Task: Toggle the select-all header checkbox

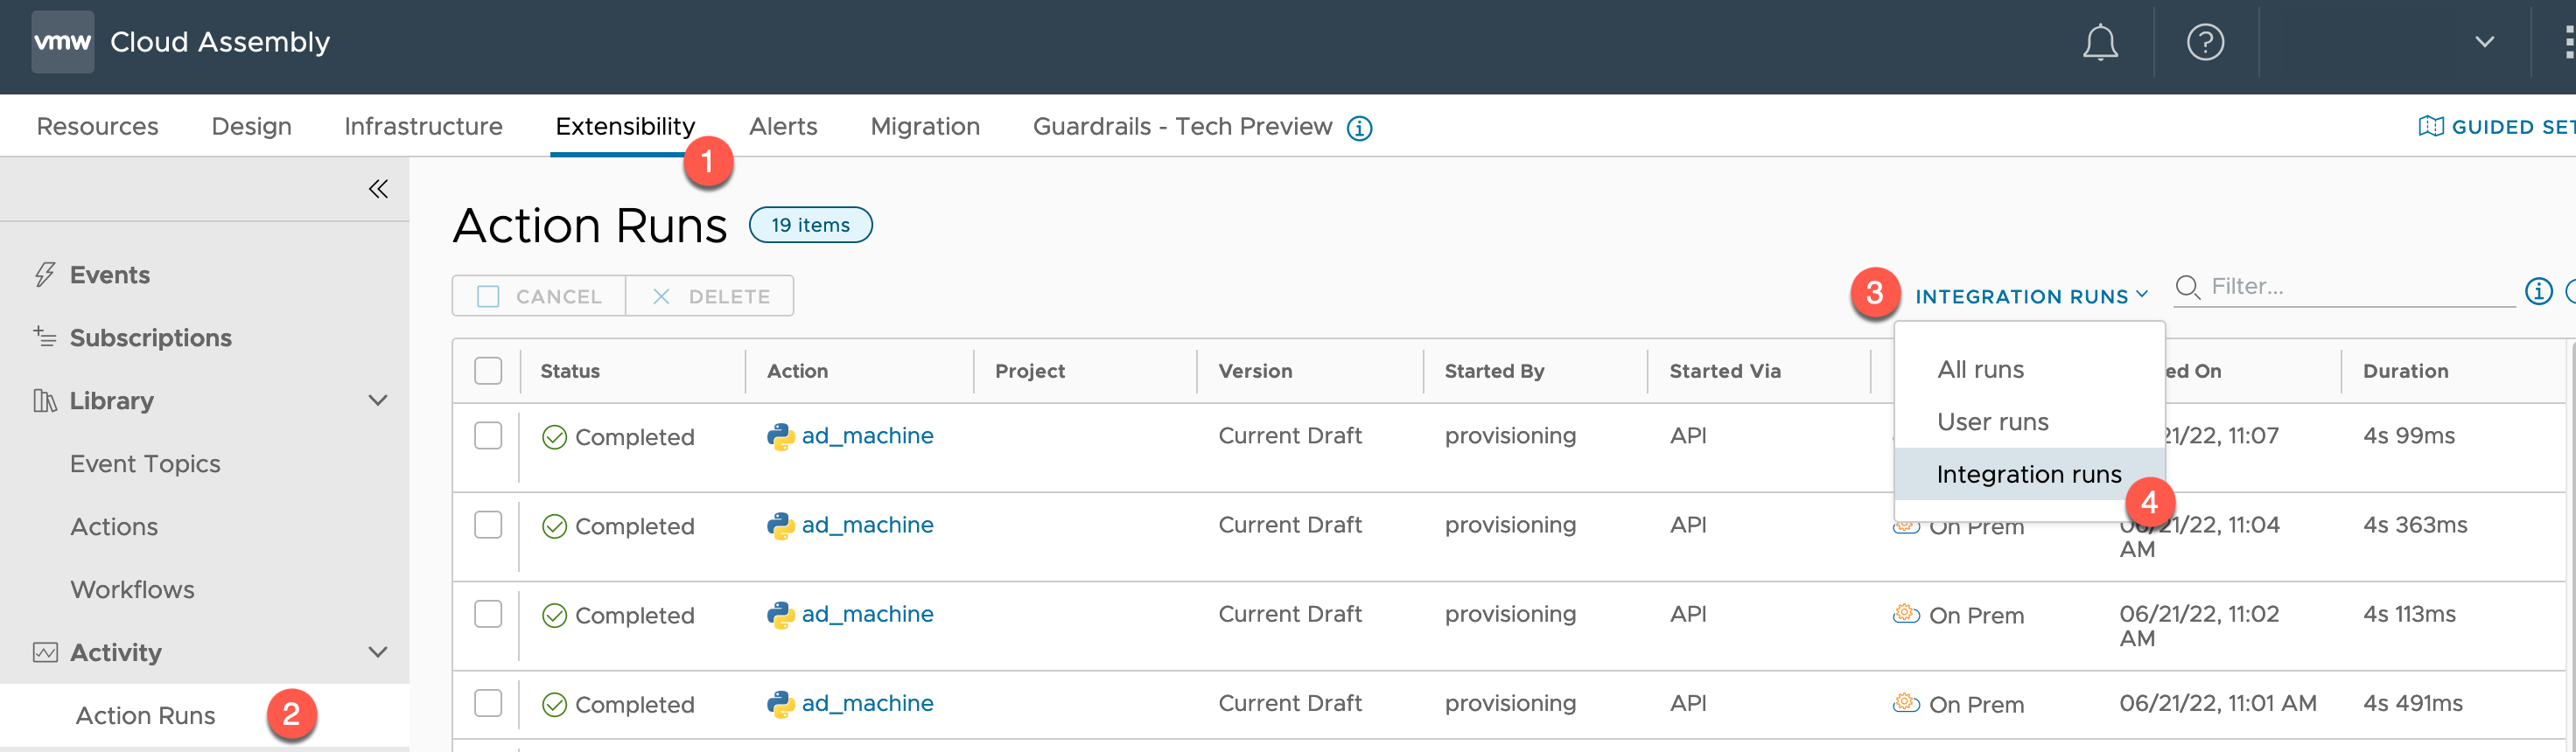Action: 488,371
